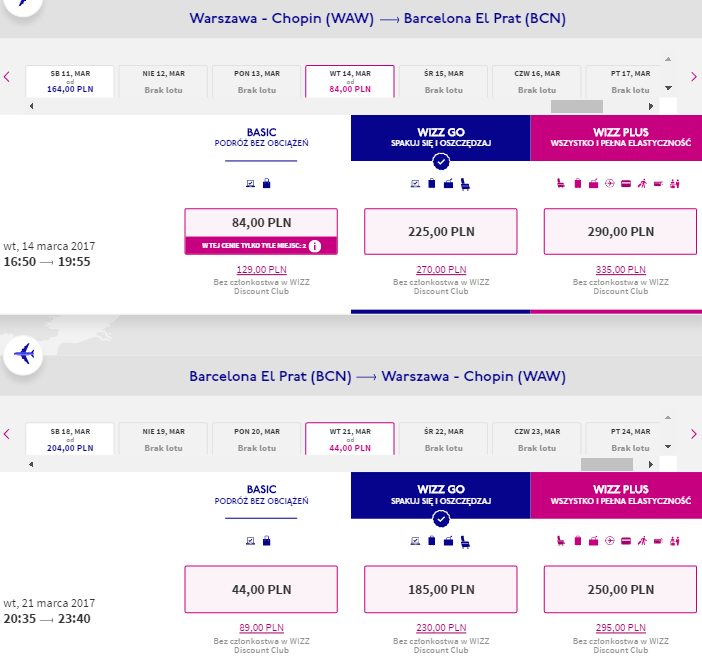Choose the 250,00 PLN Wizz Plus fare
702x664 pixels.
pos(621,589)
